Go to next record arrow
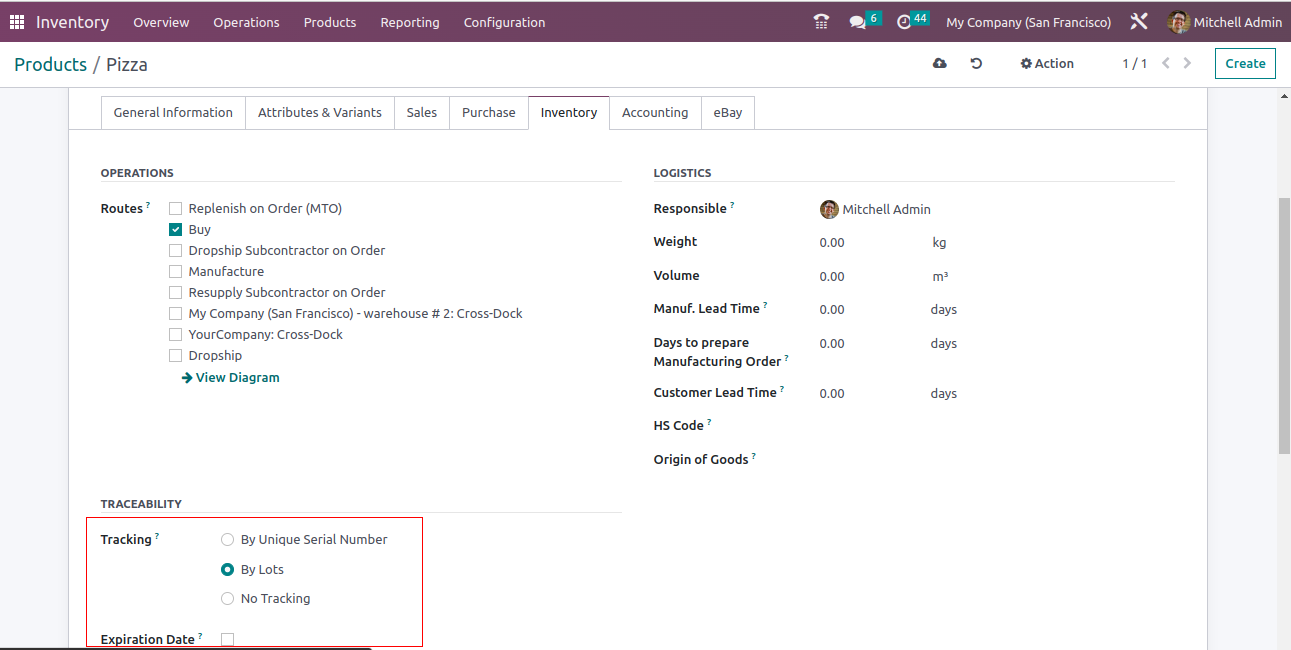Image resolution: width=1291 pixels, height=650 pixels. pos(1187,64)
